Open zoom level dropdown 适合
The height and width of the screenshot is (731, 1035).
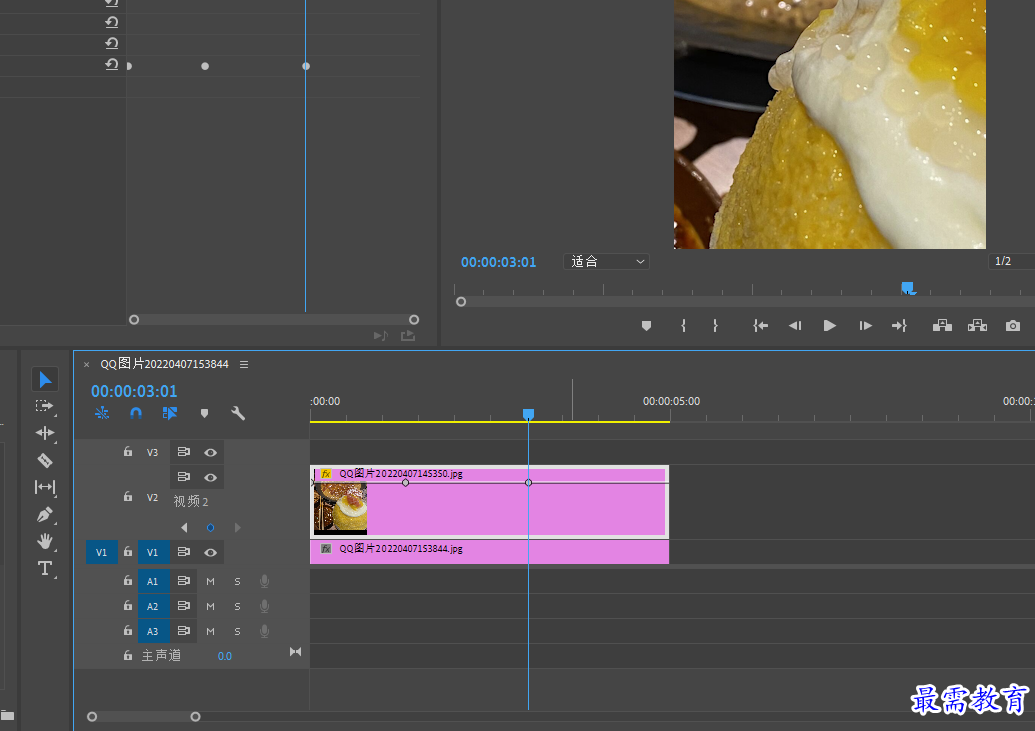tap(606, 261)
